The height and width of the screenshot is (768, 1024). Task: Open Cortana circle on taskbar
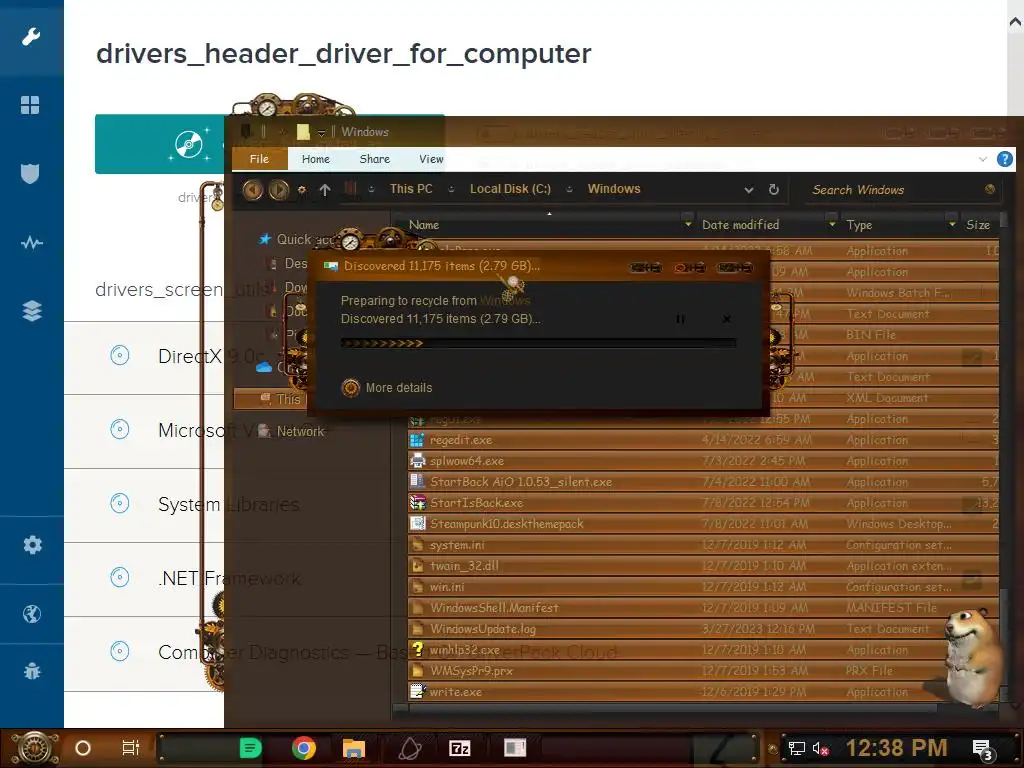(83, 748)
